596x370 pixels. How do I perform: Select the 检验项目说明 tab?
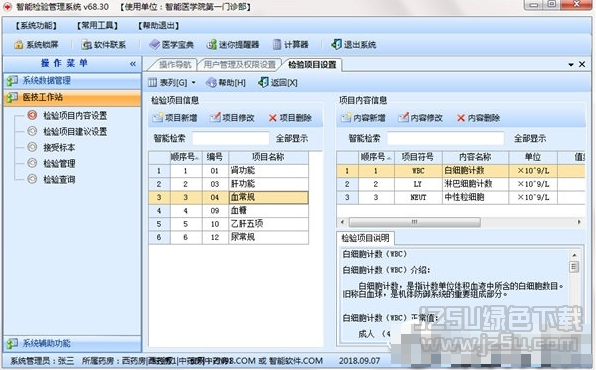pos(365,238)
